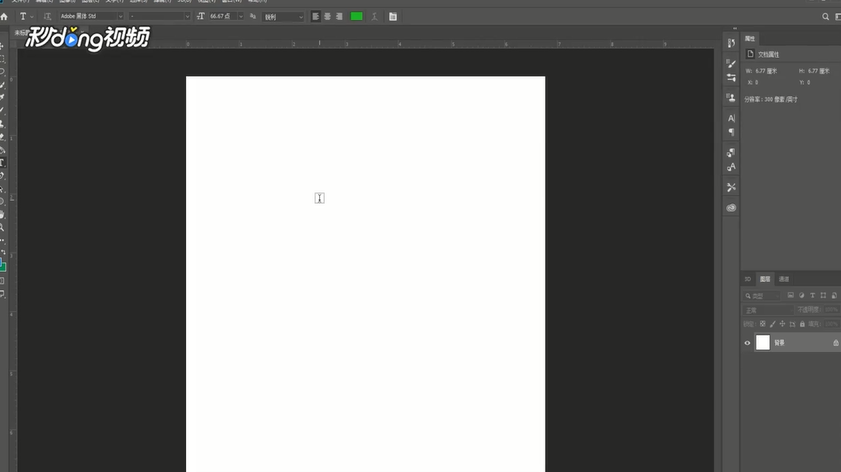This screenshot has height=472, width=841.
Task: Open the anti-aliasing 锐利 dropdown
Action: (x=283, y=17)
